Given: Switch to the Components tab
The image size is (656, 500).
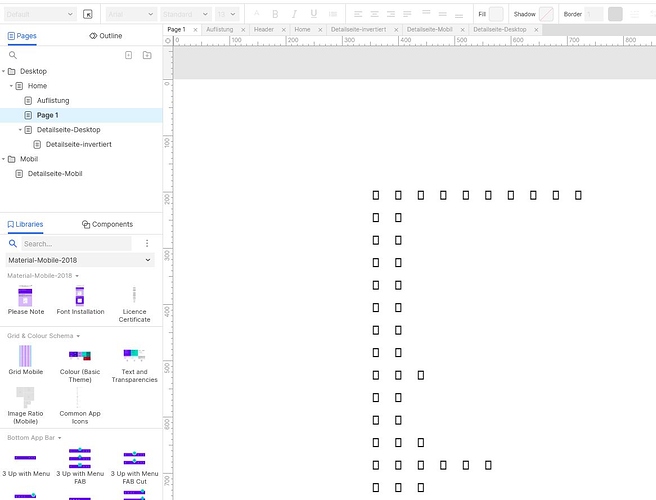Looking at the screenshot, I should coord(107,224).
